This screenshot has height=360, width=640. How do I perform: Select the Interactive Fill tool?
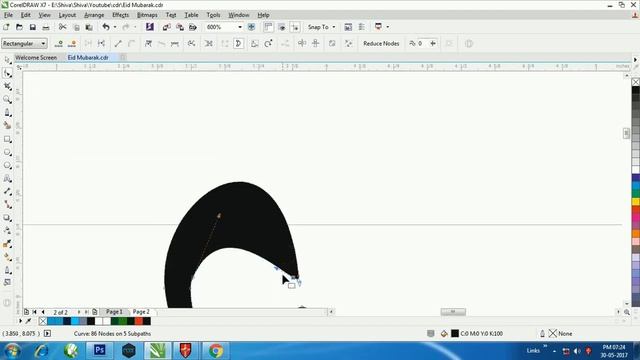point(7,257)
